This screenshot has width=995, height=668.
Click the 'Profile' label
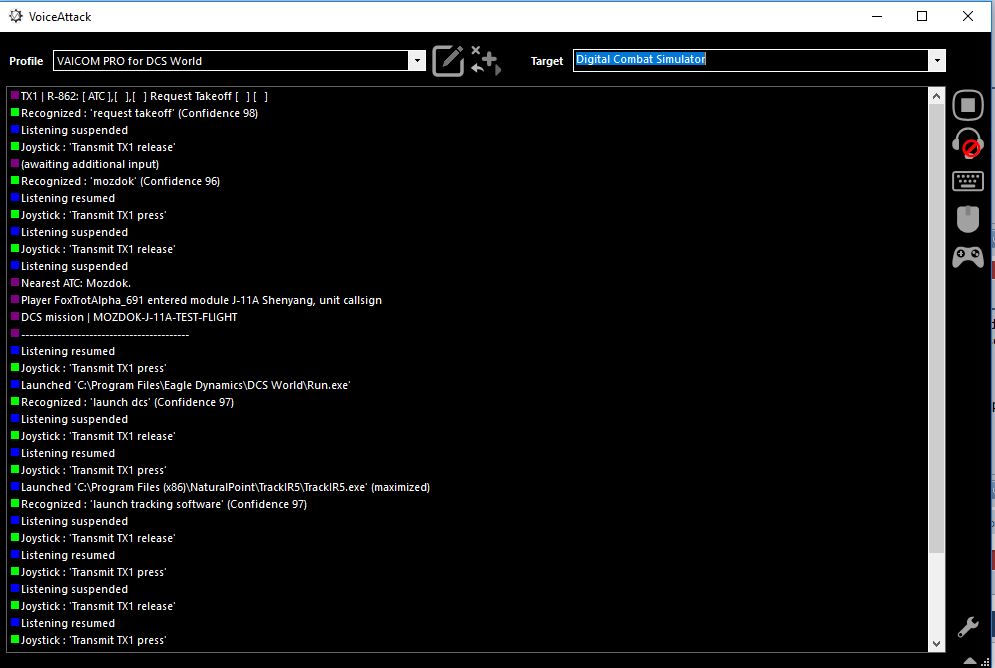point(26,61)
